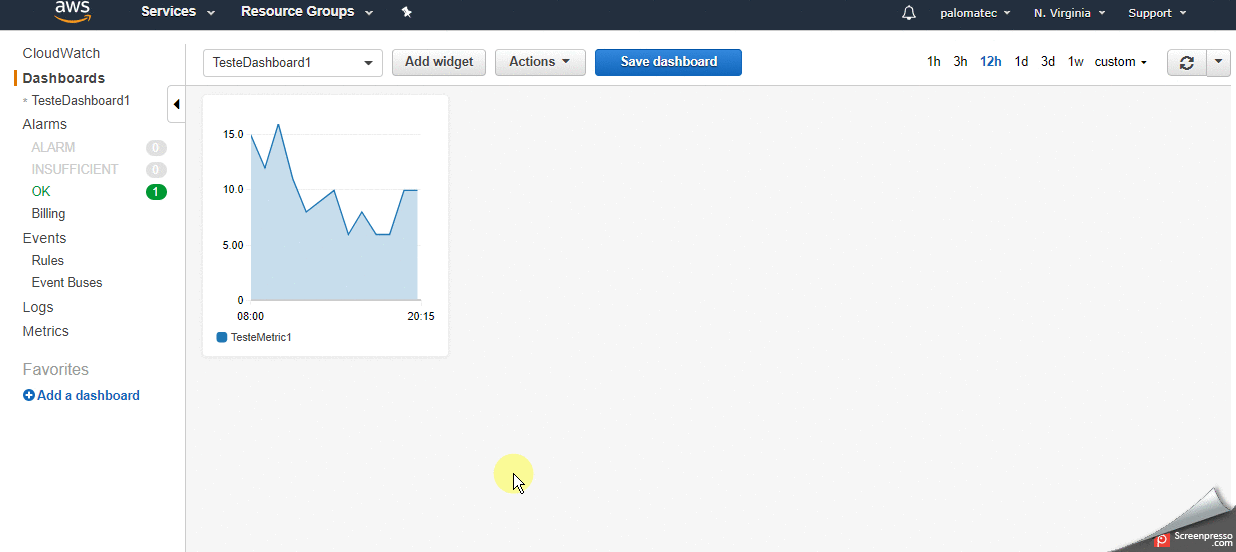Open Logs in the sidebar
This screenshot has height=552, width=1236.
(x=38, y=308)
